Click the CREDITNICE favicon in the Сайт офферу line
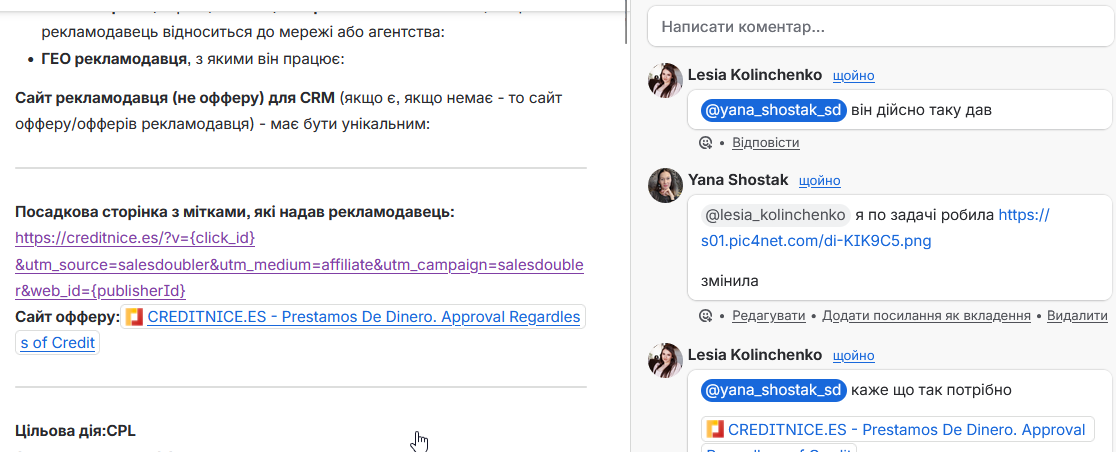The width and height of the screenshot is (1116, 452). pyautogui.click(x=134, y=317)
